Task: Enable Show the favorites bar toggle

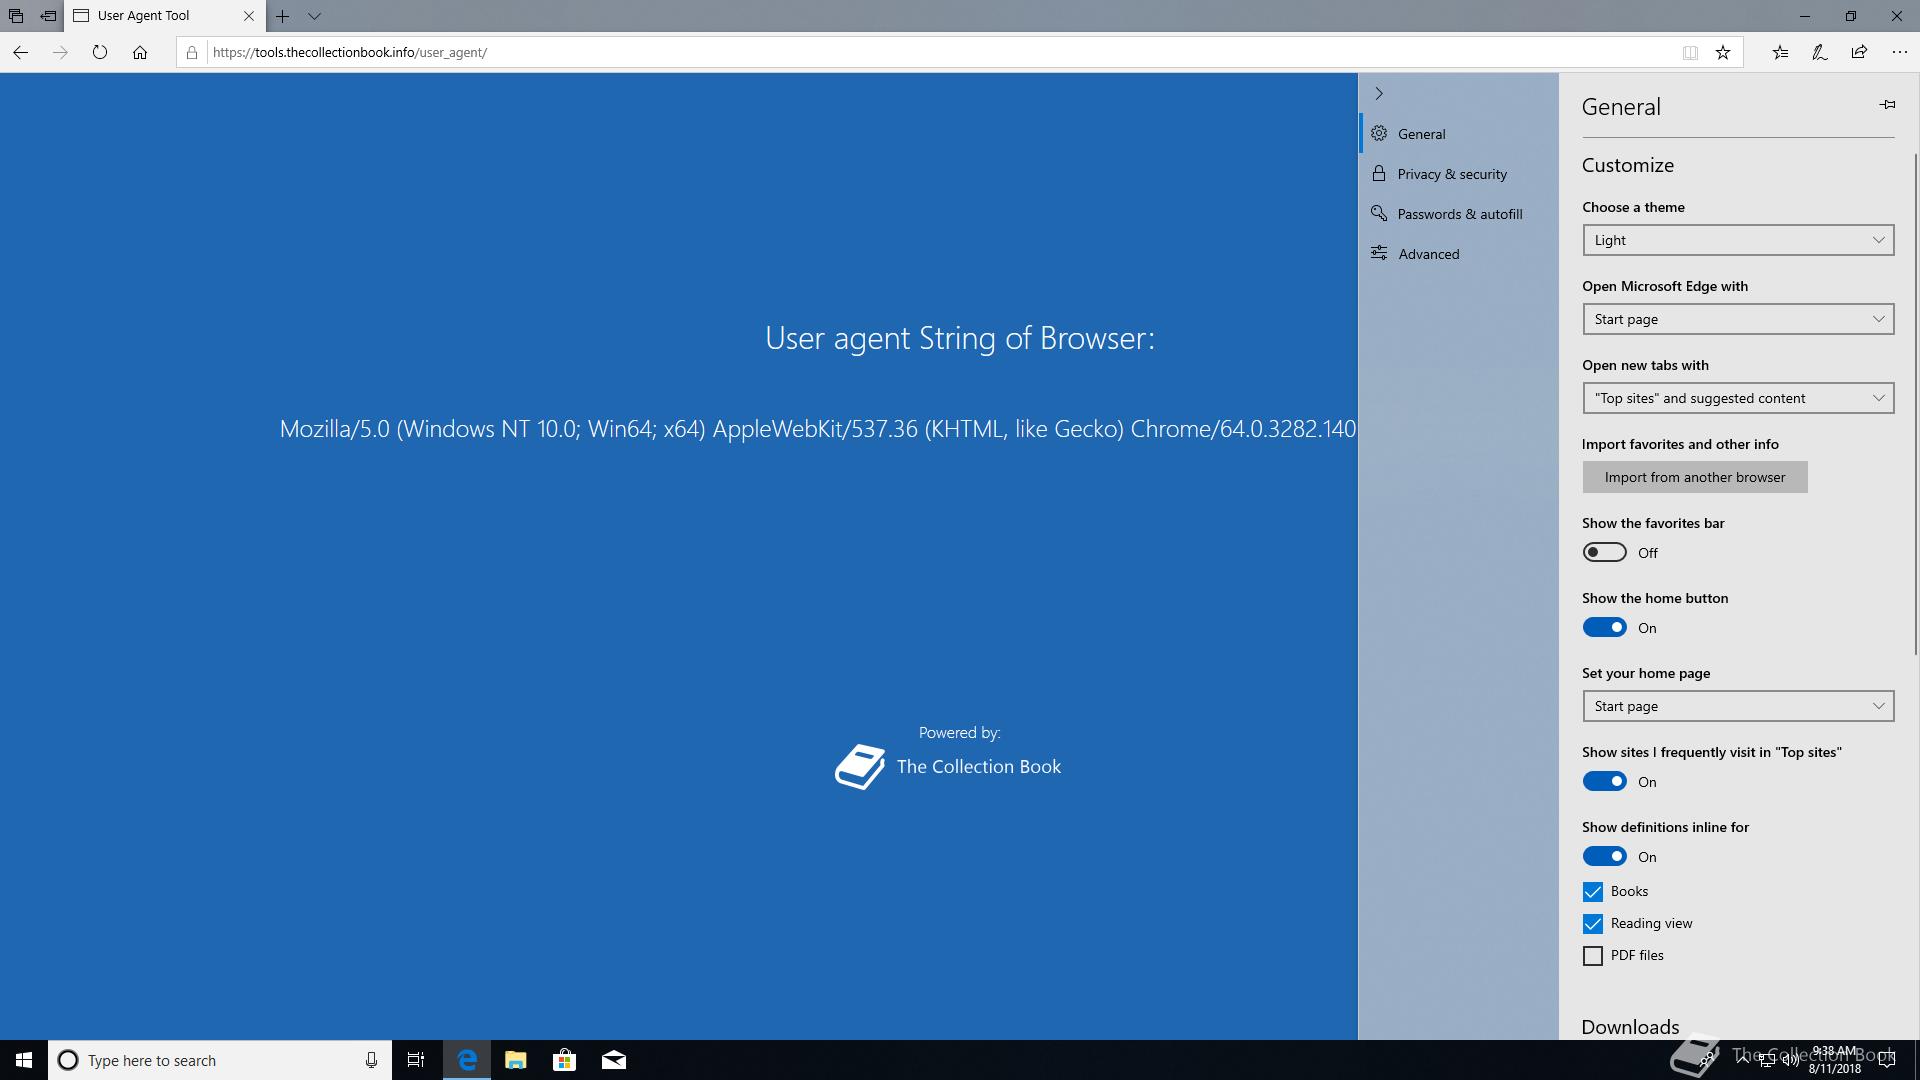Action: tap(1604, 552)
